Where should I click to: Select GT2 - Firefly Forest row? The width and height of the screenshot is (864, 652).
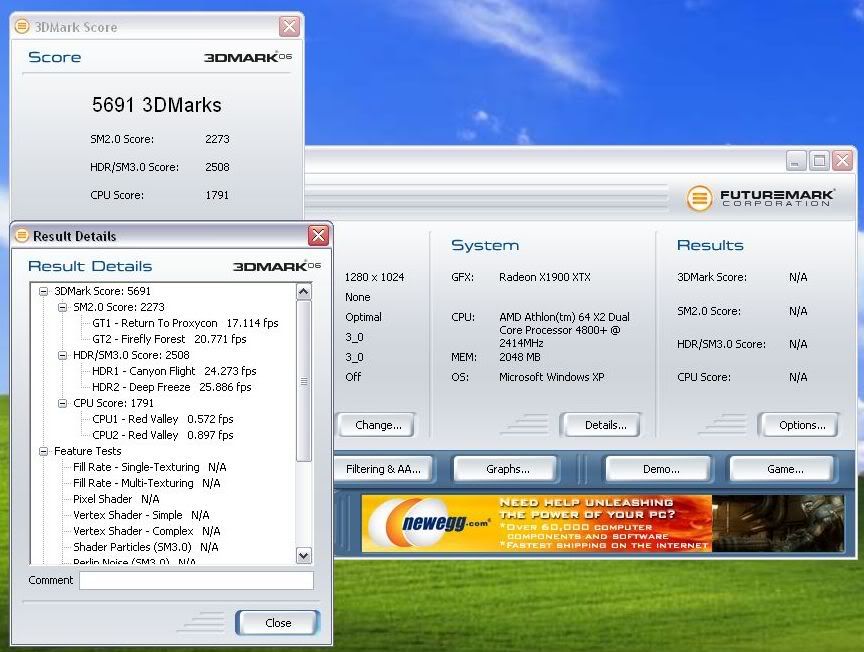tap(169, 339)
